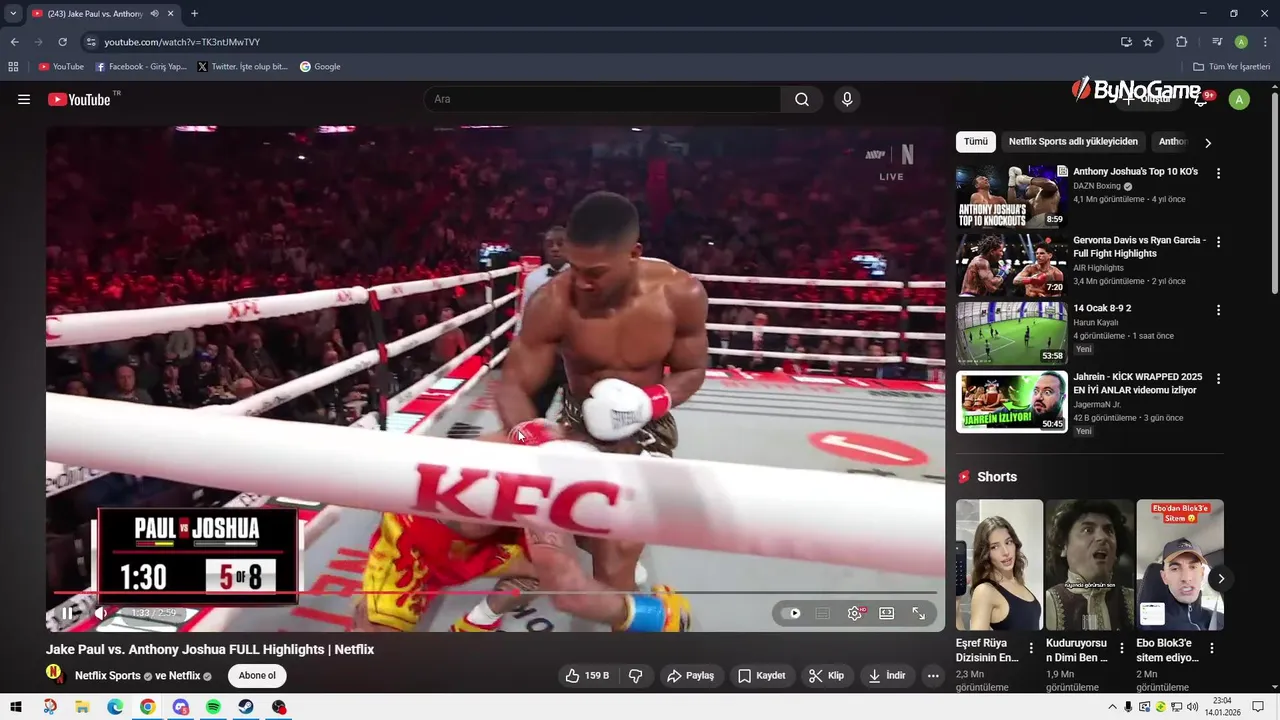The image size is (1280, 720).
Task: Click the Paylaş share button
Action: pyautogui.click(x=690, y=676)
